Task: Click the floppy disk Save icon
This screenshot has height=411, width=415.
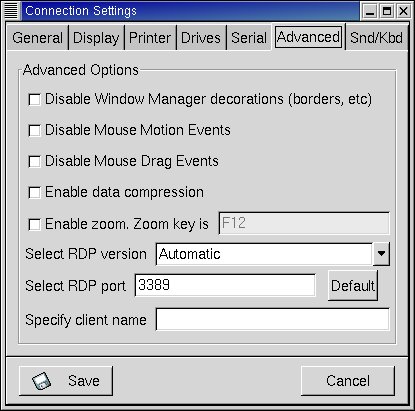Action: (42, 381)
